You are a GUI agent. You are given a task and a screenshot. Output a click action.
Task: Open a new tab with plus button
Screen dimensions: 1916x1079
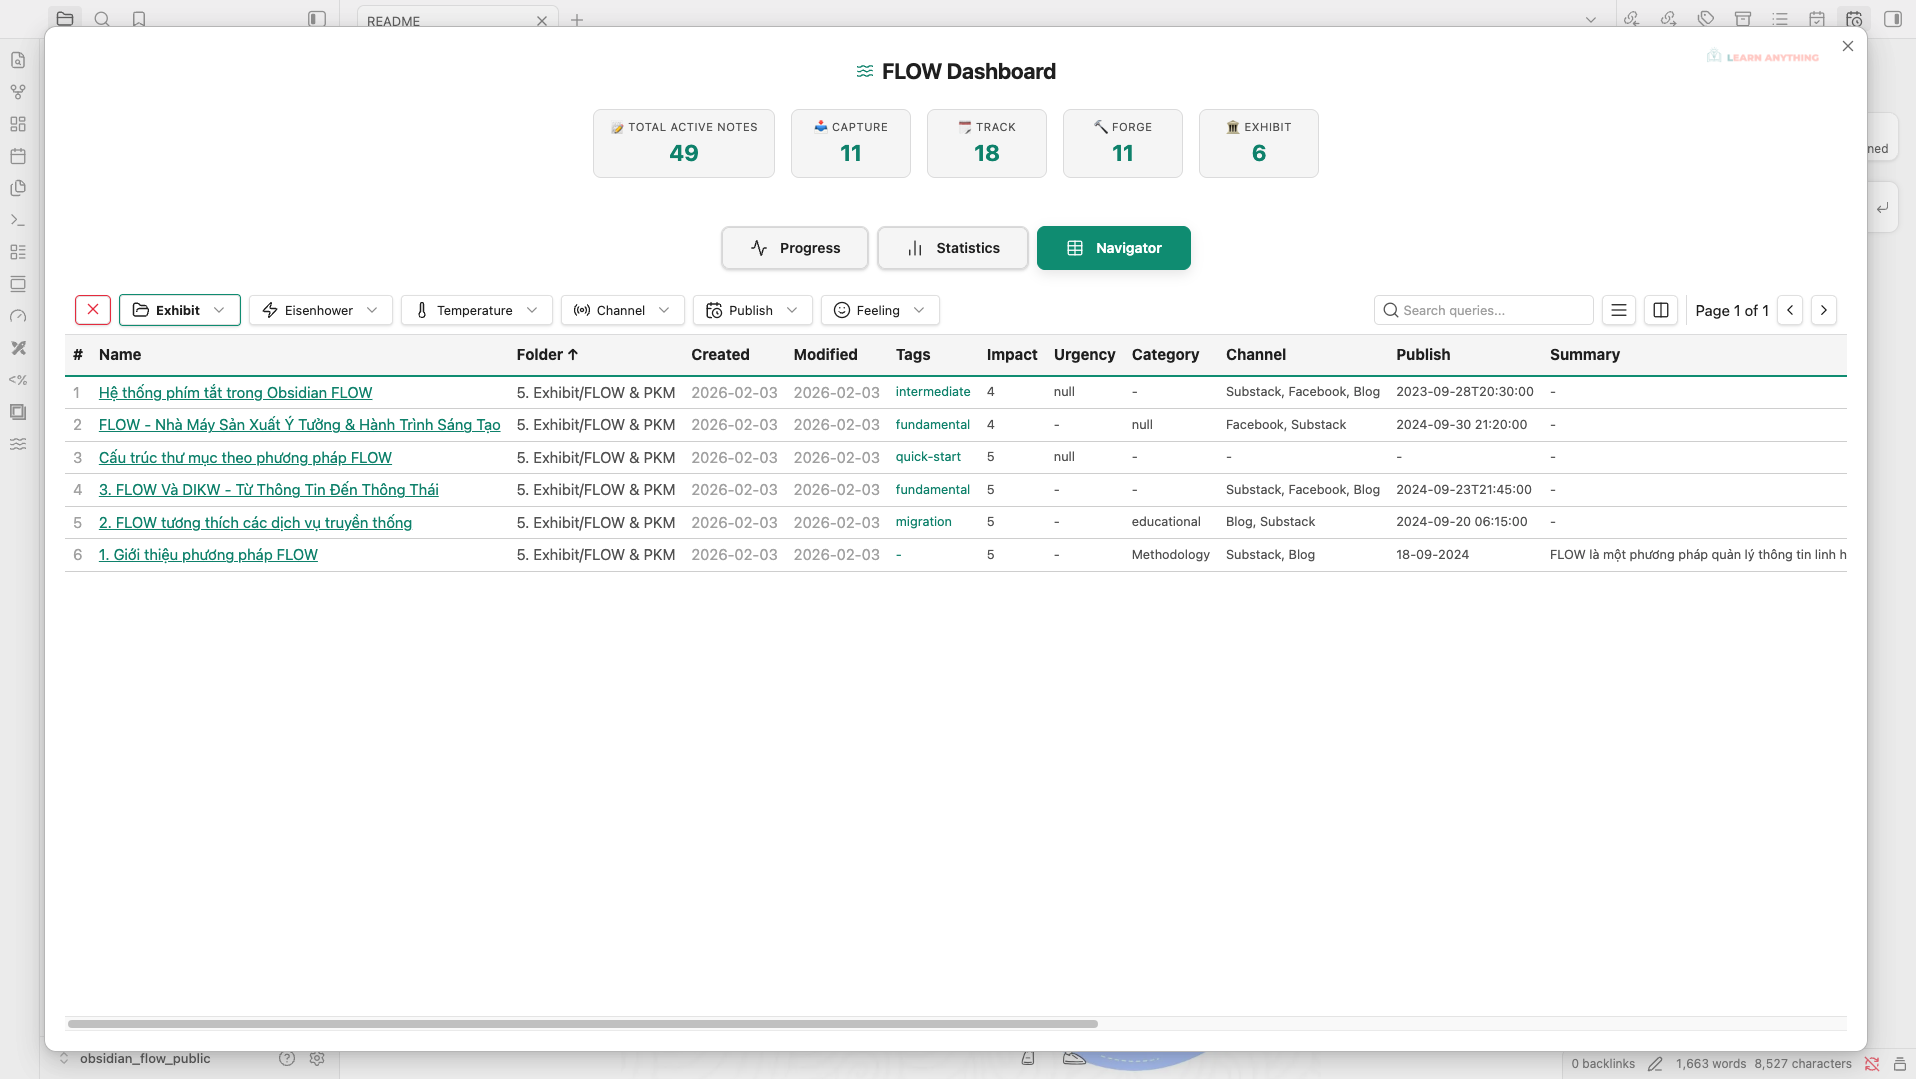[x=577, y=20]
